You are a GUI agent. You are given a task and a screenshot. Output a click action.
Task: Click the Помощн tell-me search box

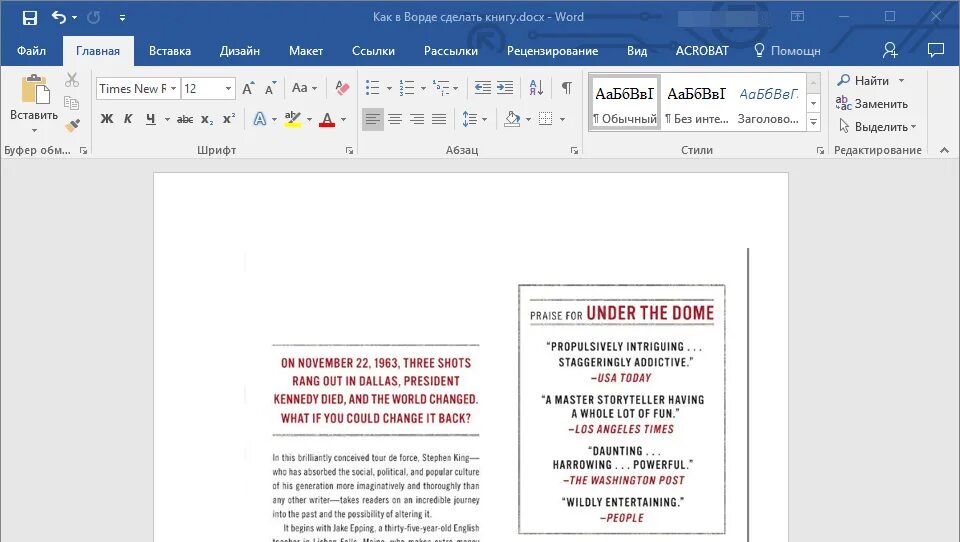787,51
